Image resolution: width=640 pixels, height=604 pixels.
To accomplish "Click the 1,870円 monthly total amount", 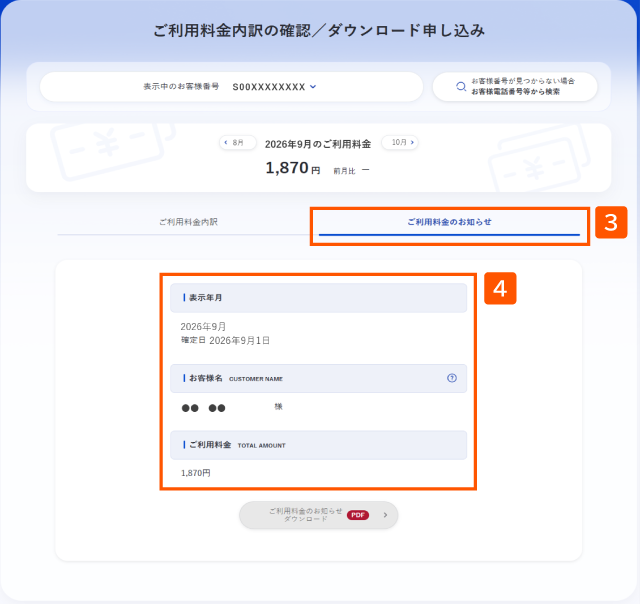I will (x=293, y=168).
